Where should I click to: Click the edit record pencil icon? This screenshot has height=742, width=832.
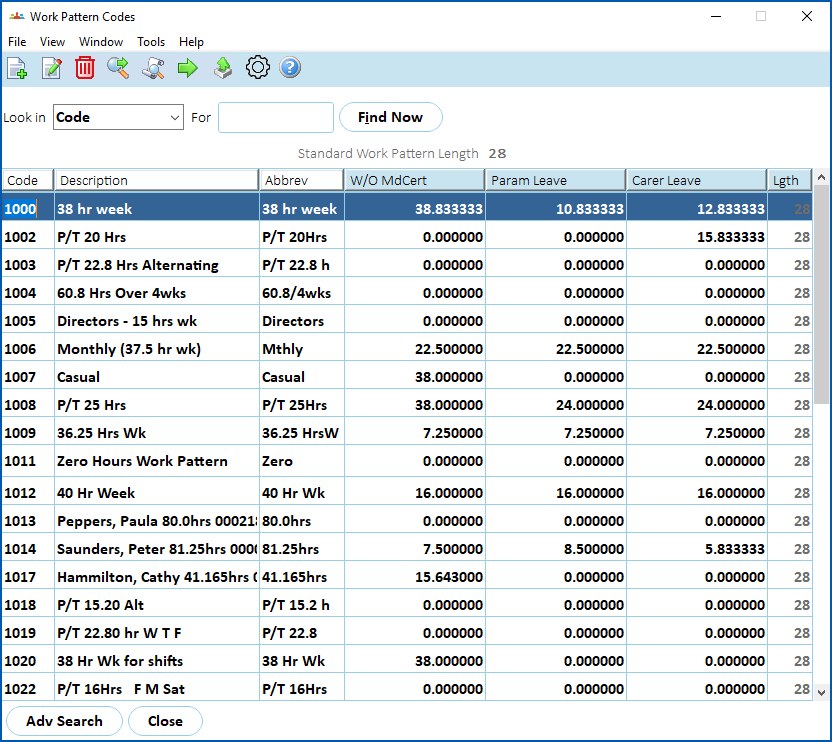point(51,68)
